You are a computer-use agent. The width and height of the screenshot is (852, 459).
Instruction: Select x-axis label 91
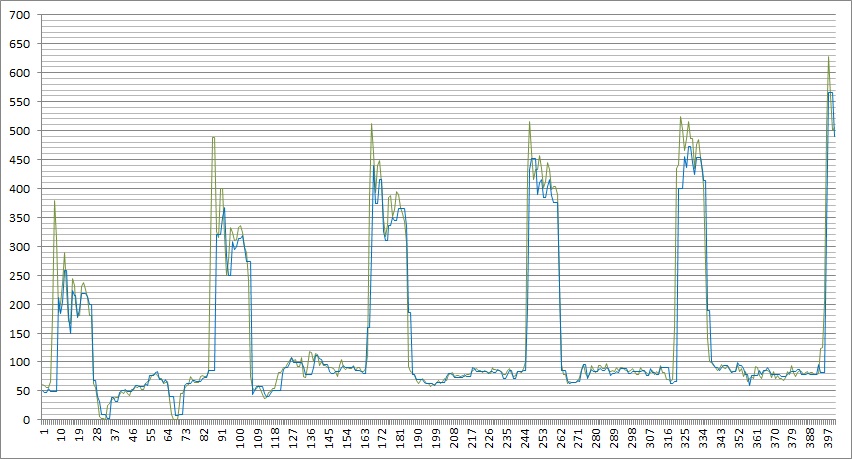[x=222, y=435]
